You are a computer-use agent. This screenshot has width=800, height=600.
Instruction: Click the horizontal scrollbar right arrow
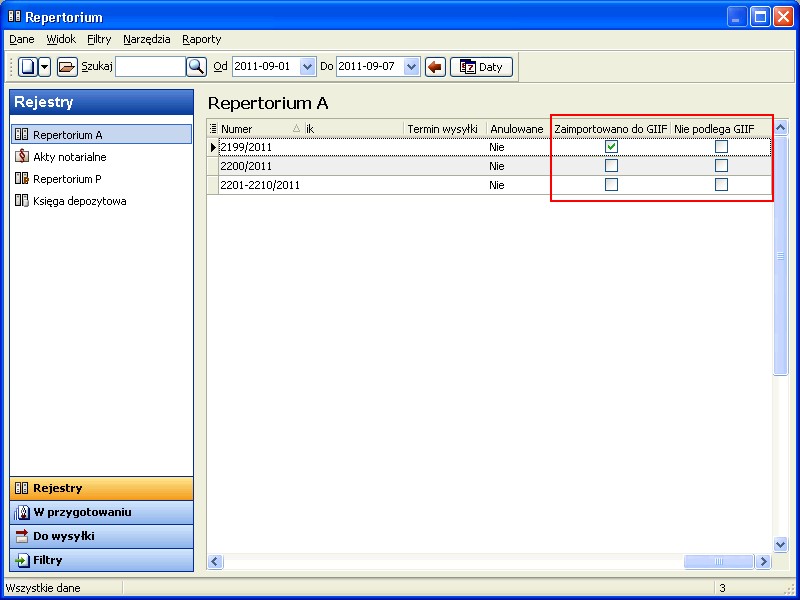[764, 562]
